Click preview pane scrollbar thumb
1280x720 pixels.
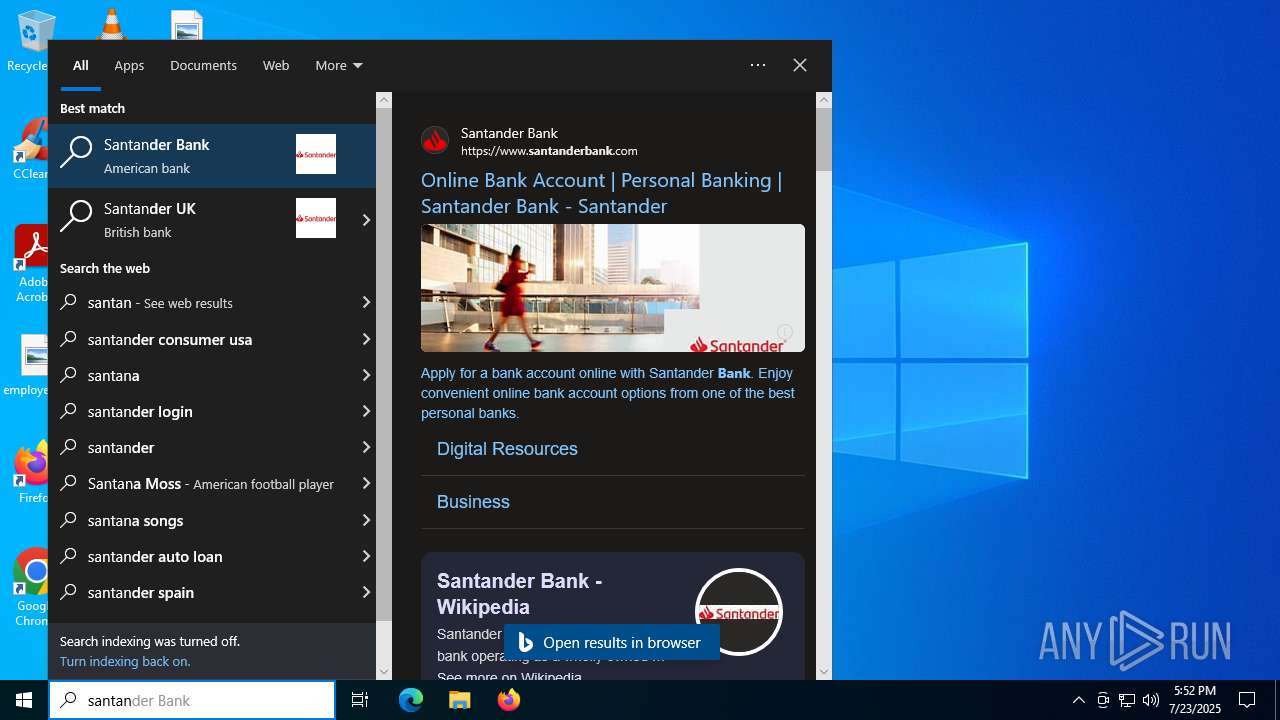pos(824,140)
